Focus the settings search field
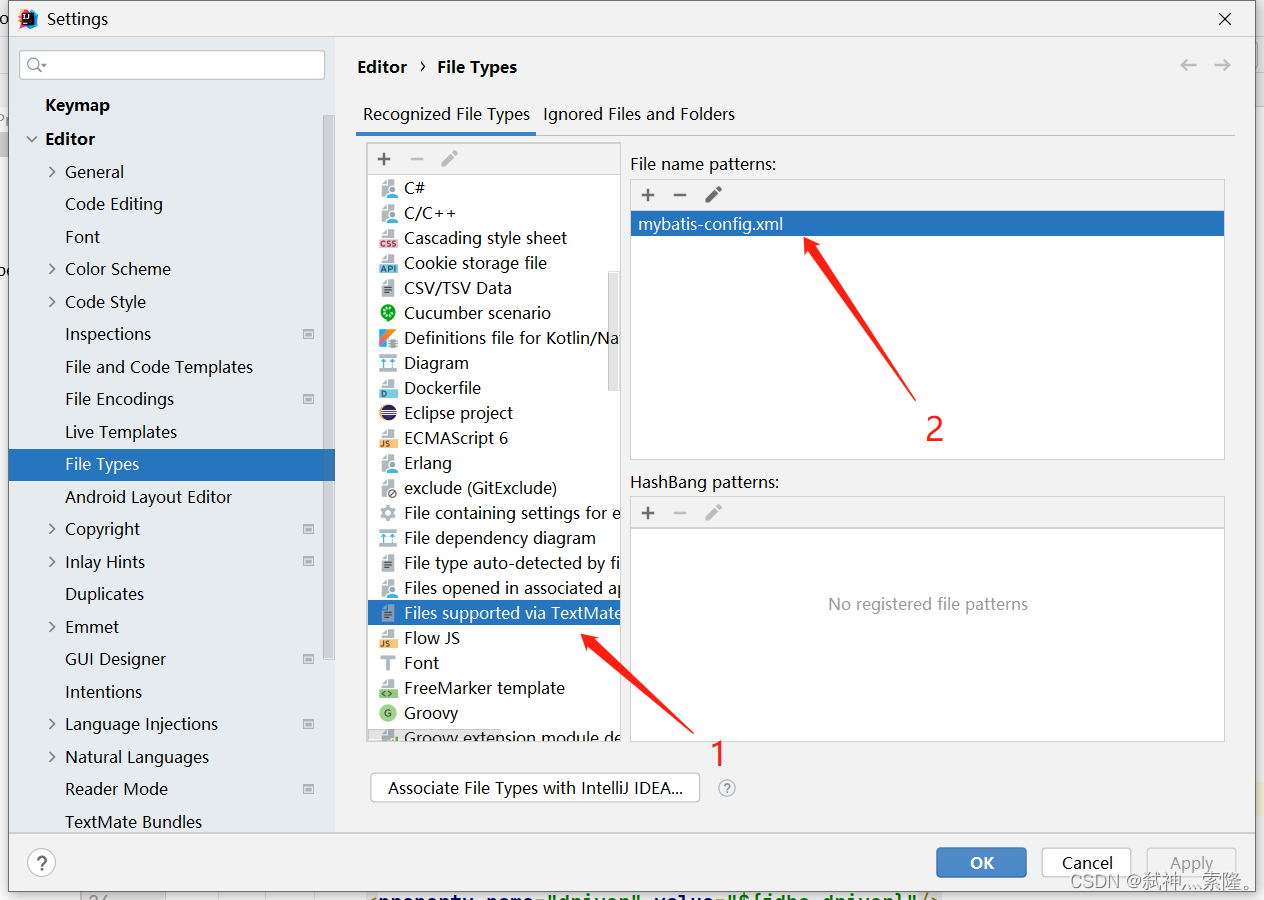 click(172, 65)
